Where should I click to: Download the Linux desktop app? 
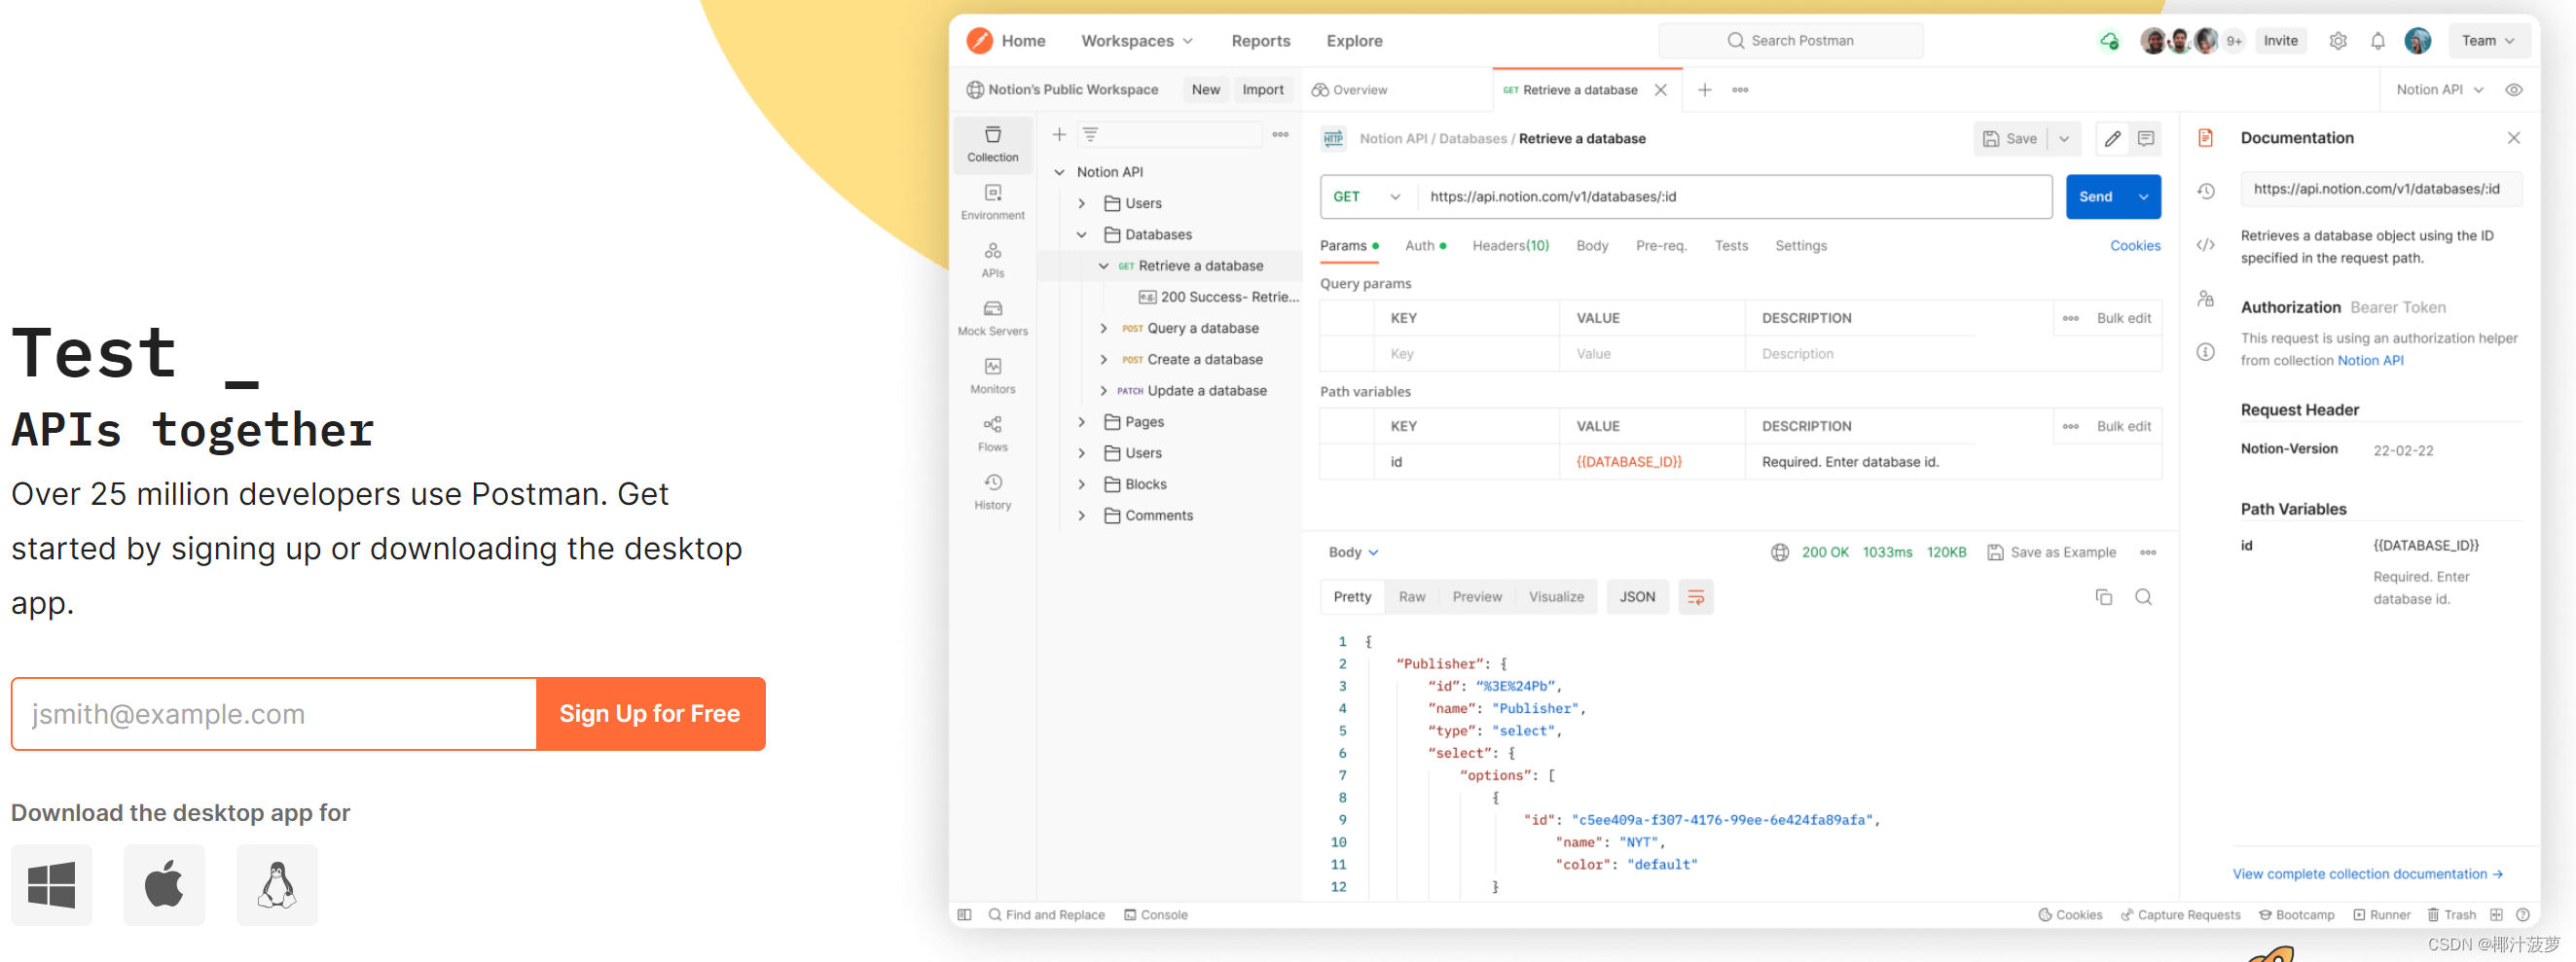click(277, 884)
